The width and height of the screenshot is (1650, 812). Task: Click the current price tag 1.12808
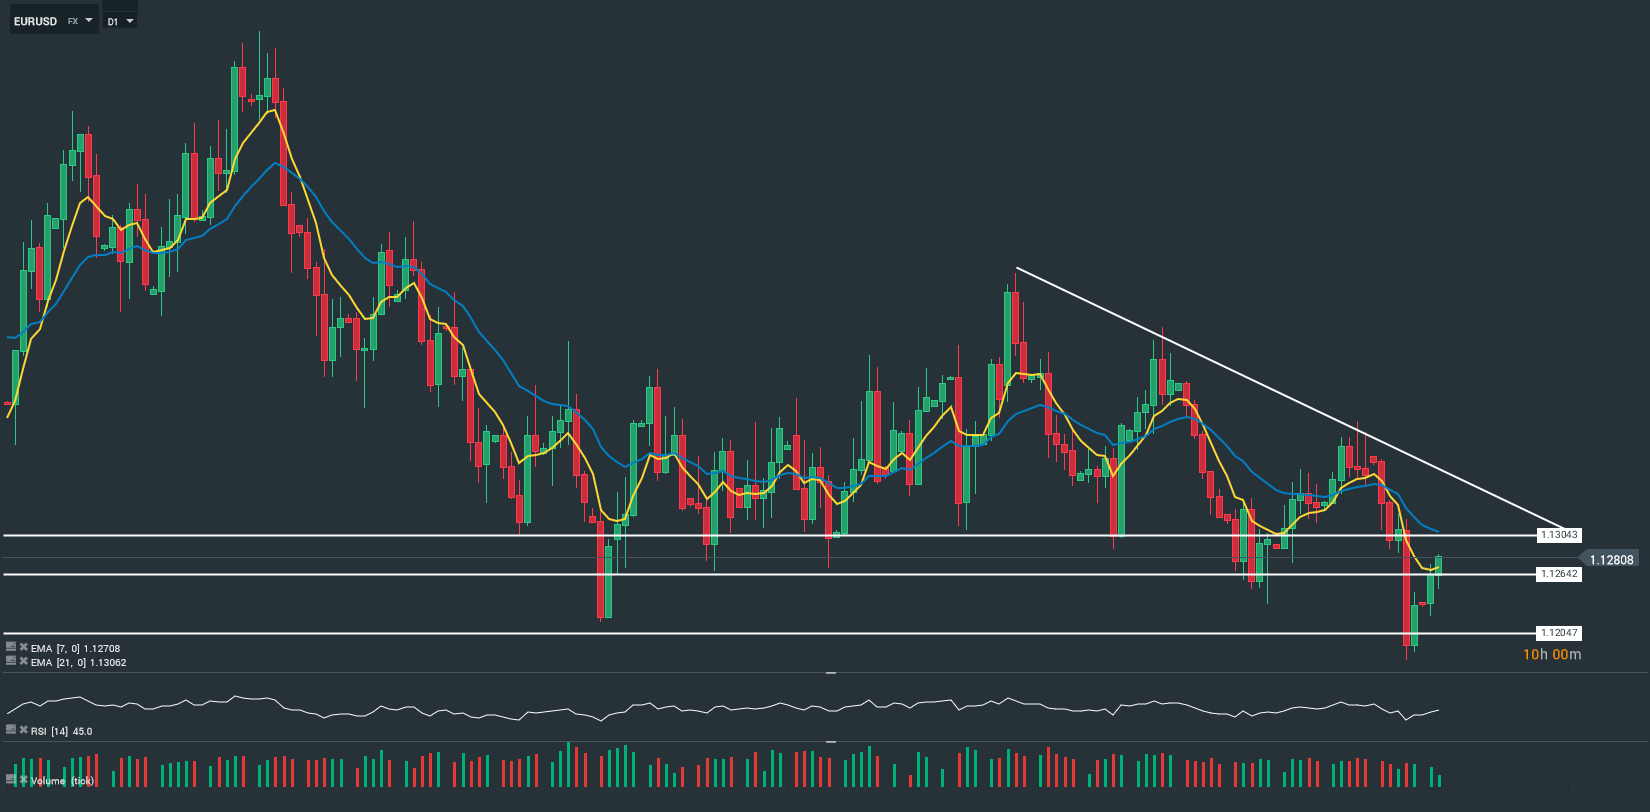coord(1611,560)
